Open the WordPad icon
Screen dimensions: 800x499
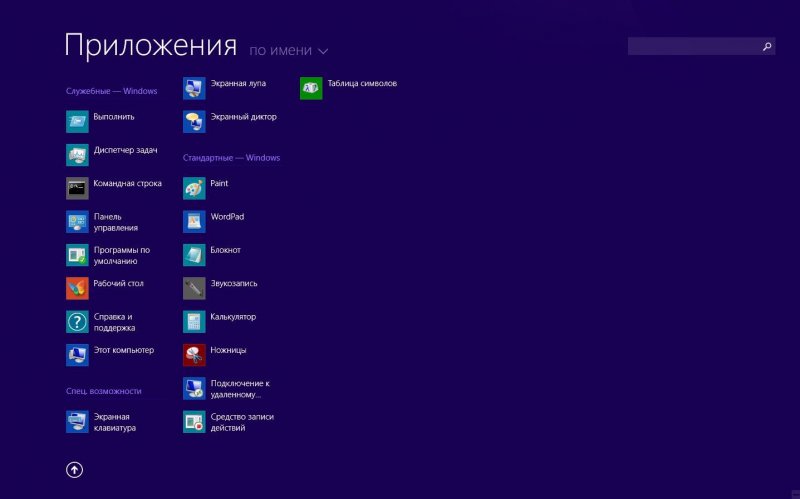point(194,222)
